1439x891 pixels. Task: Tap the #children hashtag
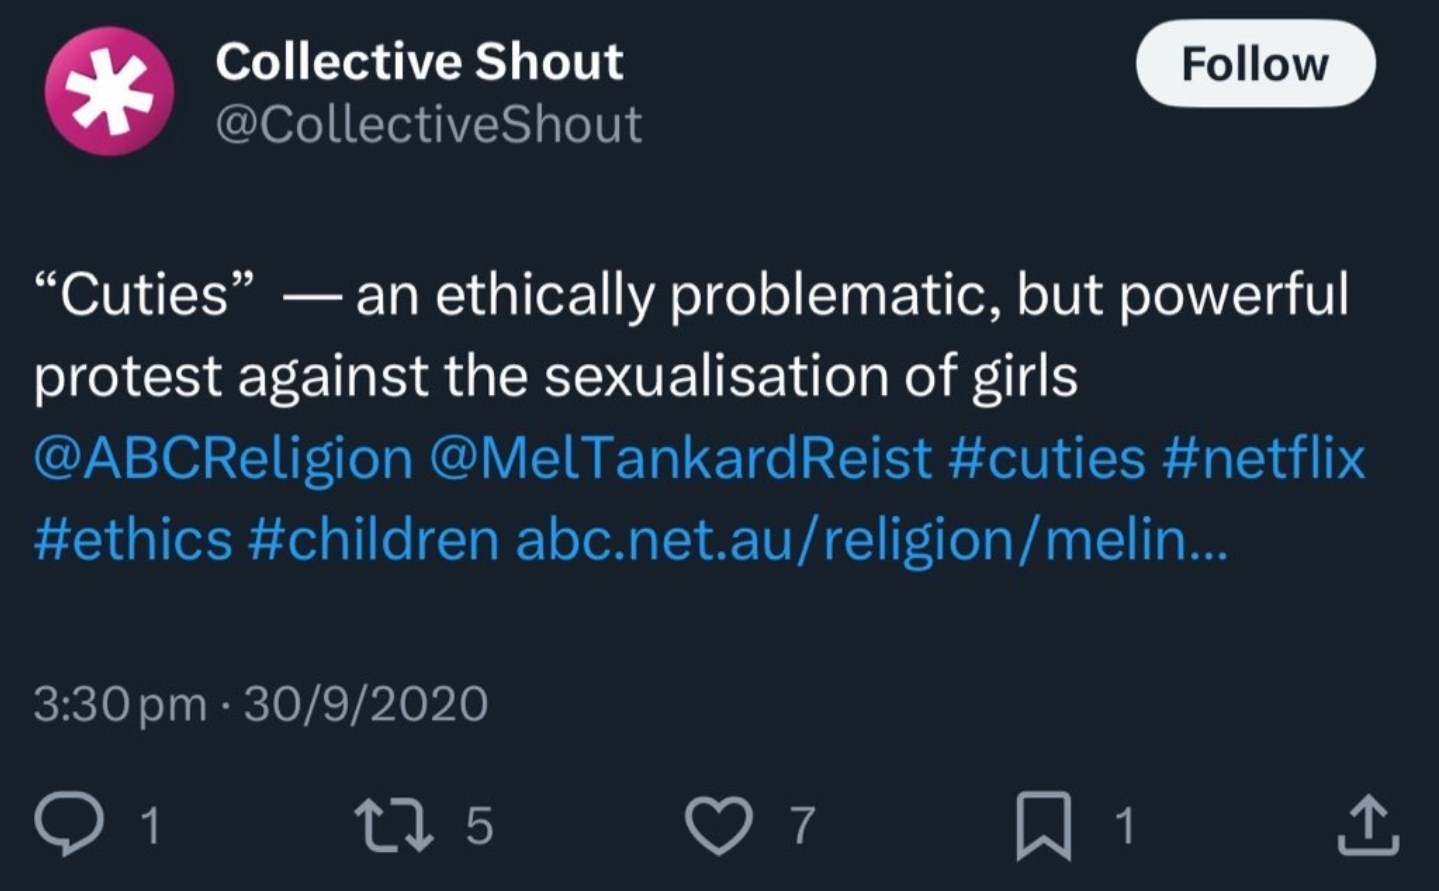click(373, 540)
